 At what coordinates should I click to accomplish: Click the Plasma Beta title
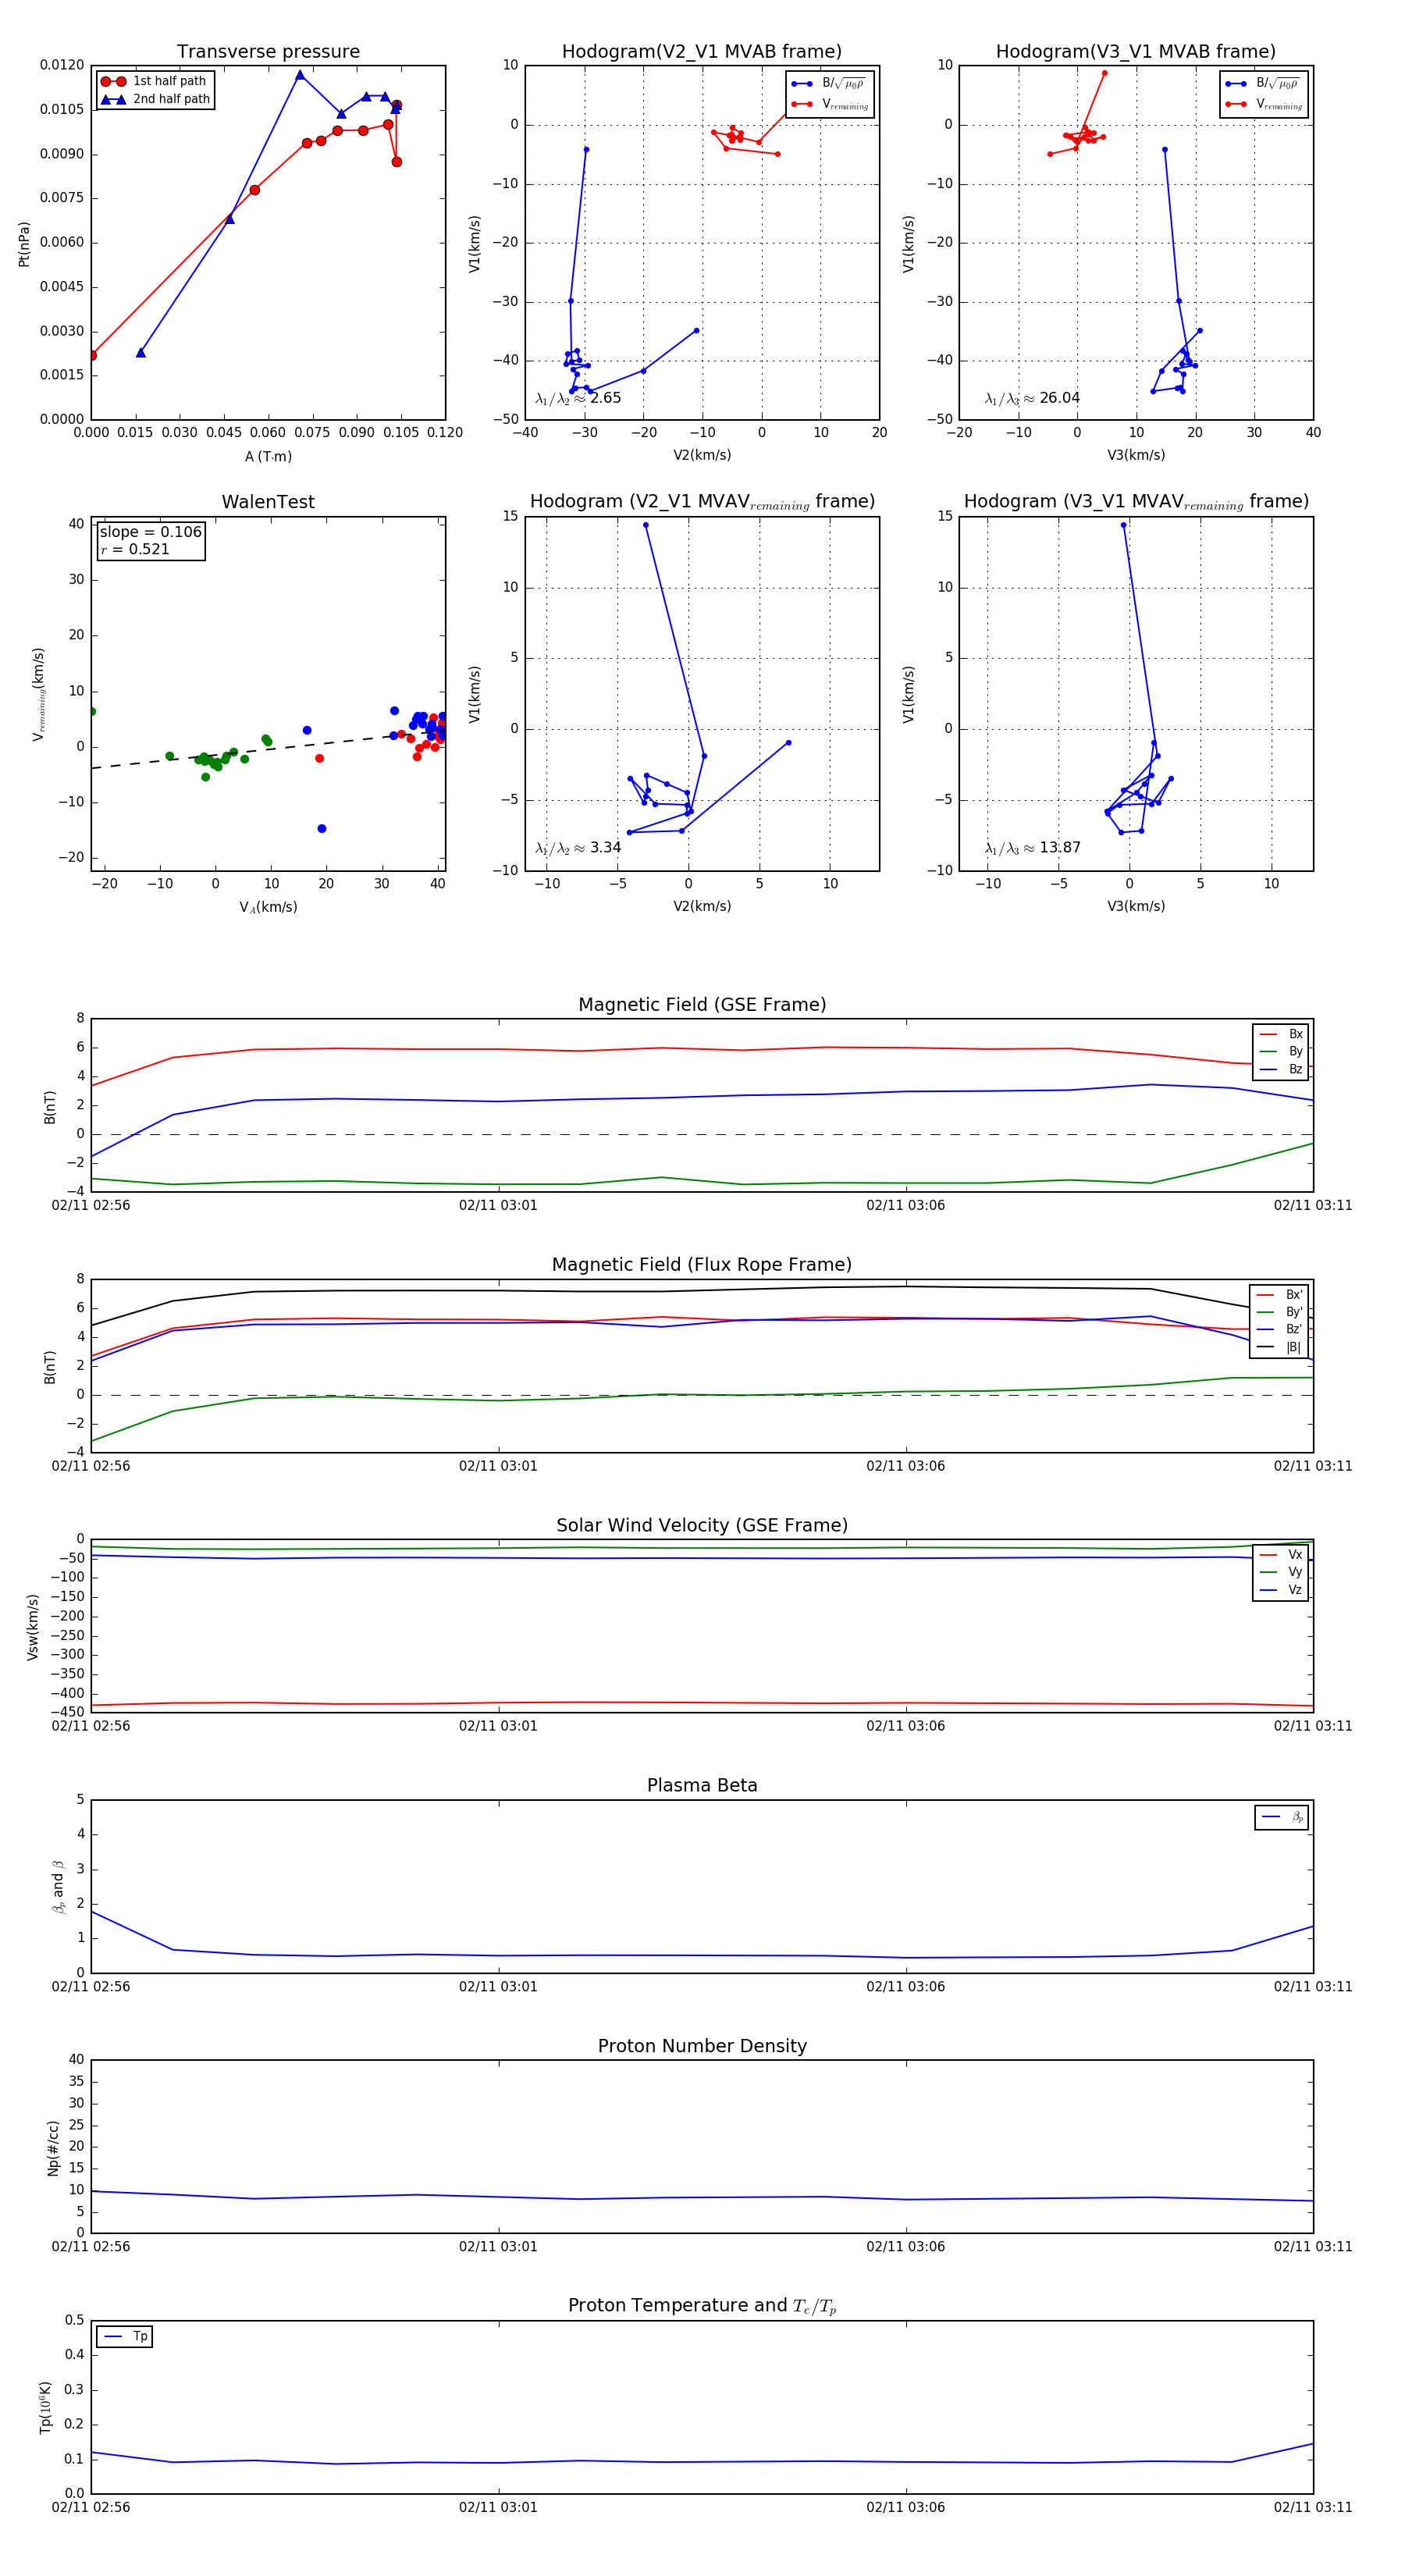tap(702, 1786)
